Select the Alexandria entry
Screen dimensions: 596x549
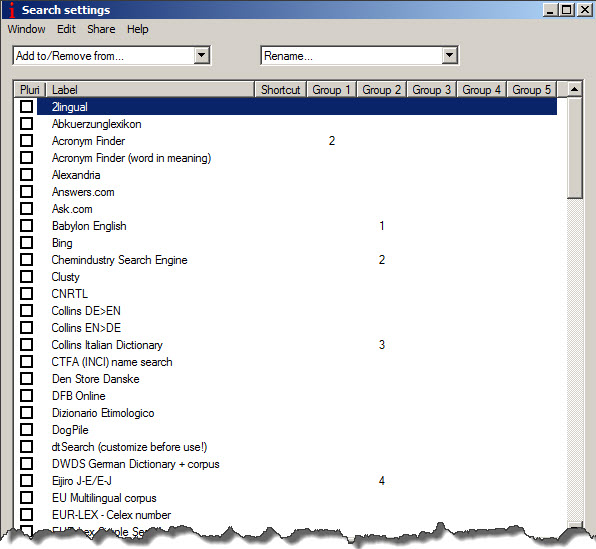tap(76, 175)
